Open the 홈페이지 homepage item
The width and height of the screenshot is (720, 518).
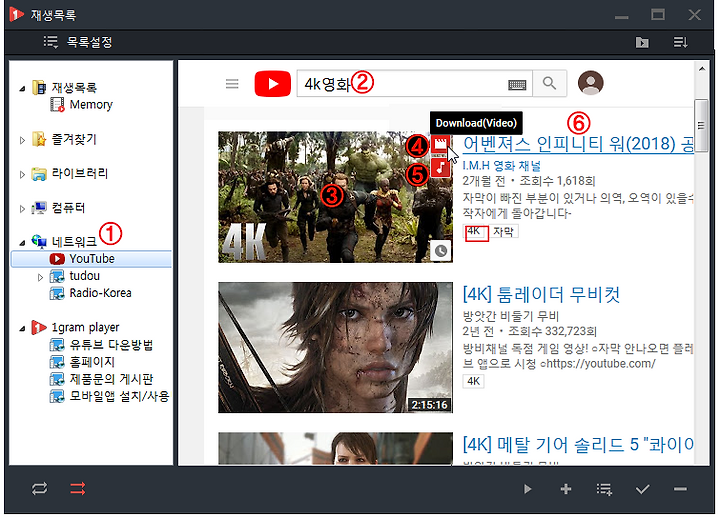click(x=82, y=362)
